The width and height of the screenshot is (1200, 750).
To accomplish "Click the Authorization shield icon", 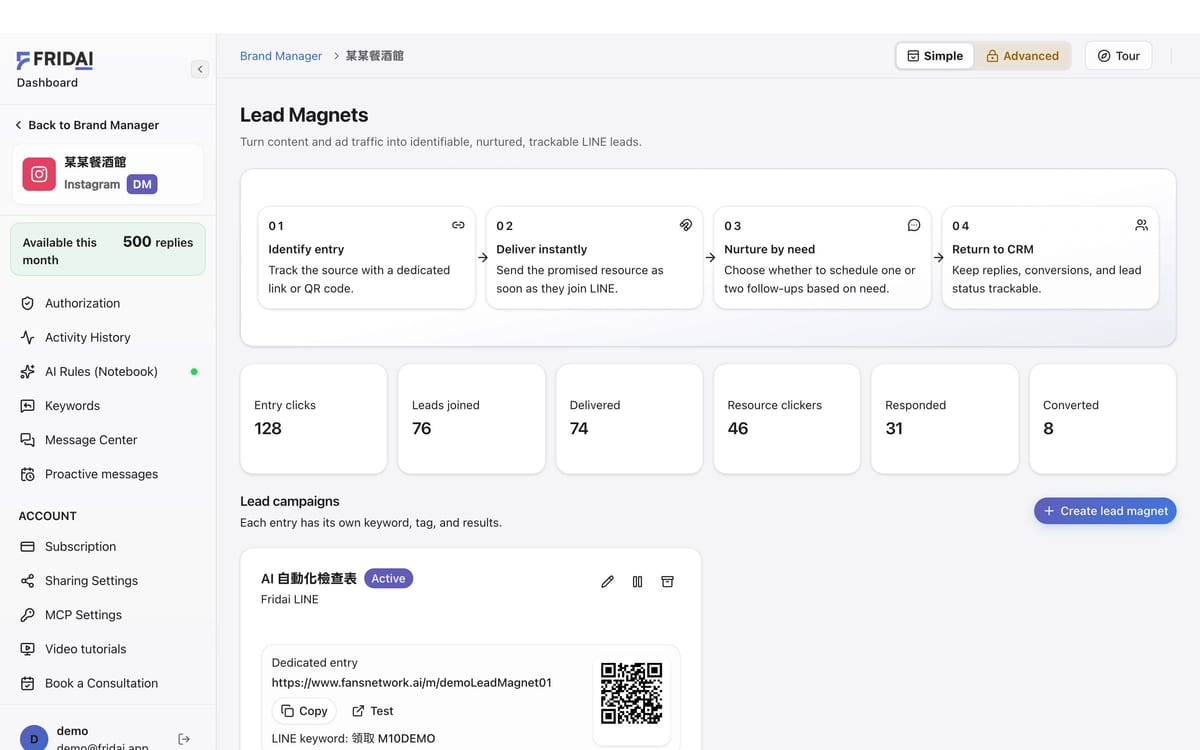I will pyautogui.click(x=27, y=303).
